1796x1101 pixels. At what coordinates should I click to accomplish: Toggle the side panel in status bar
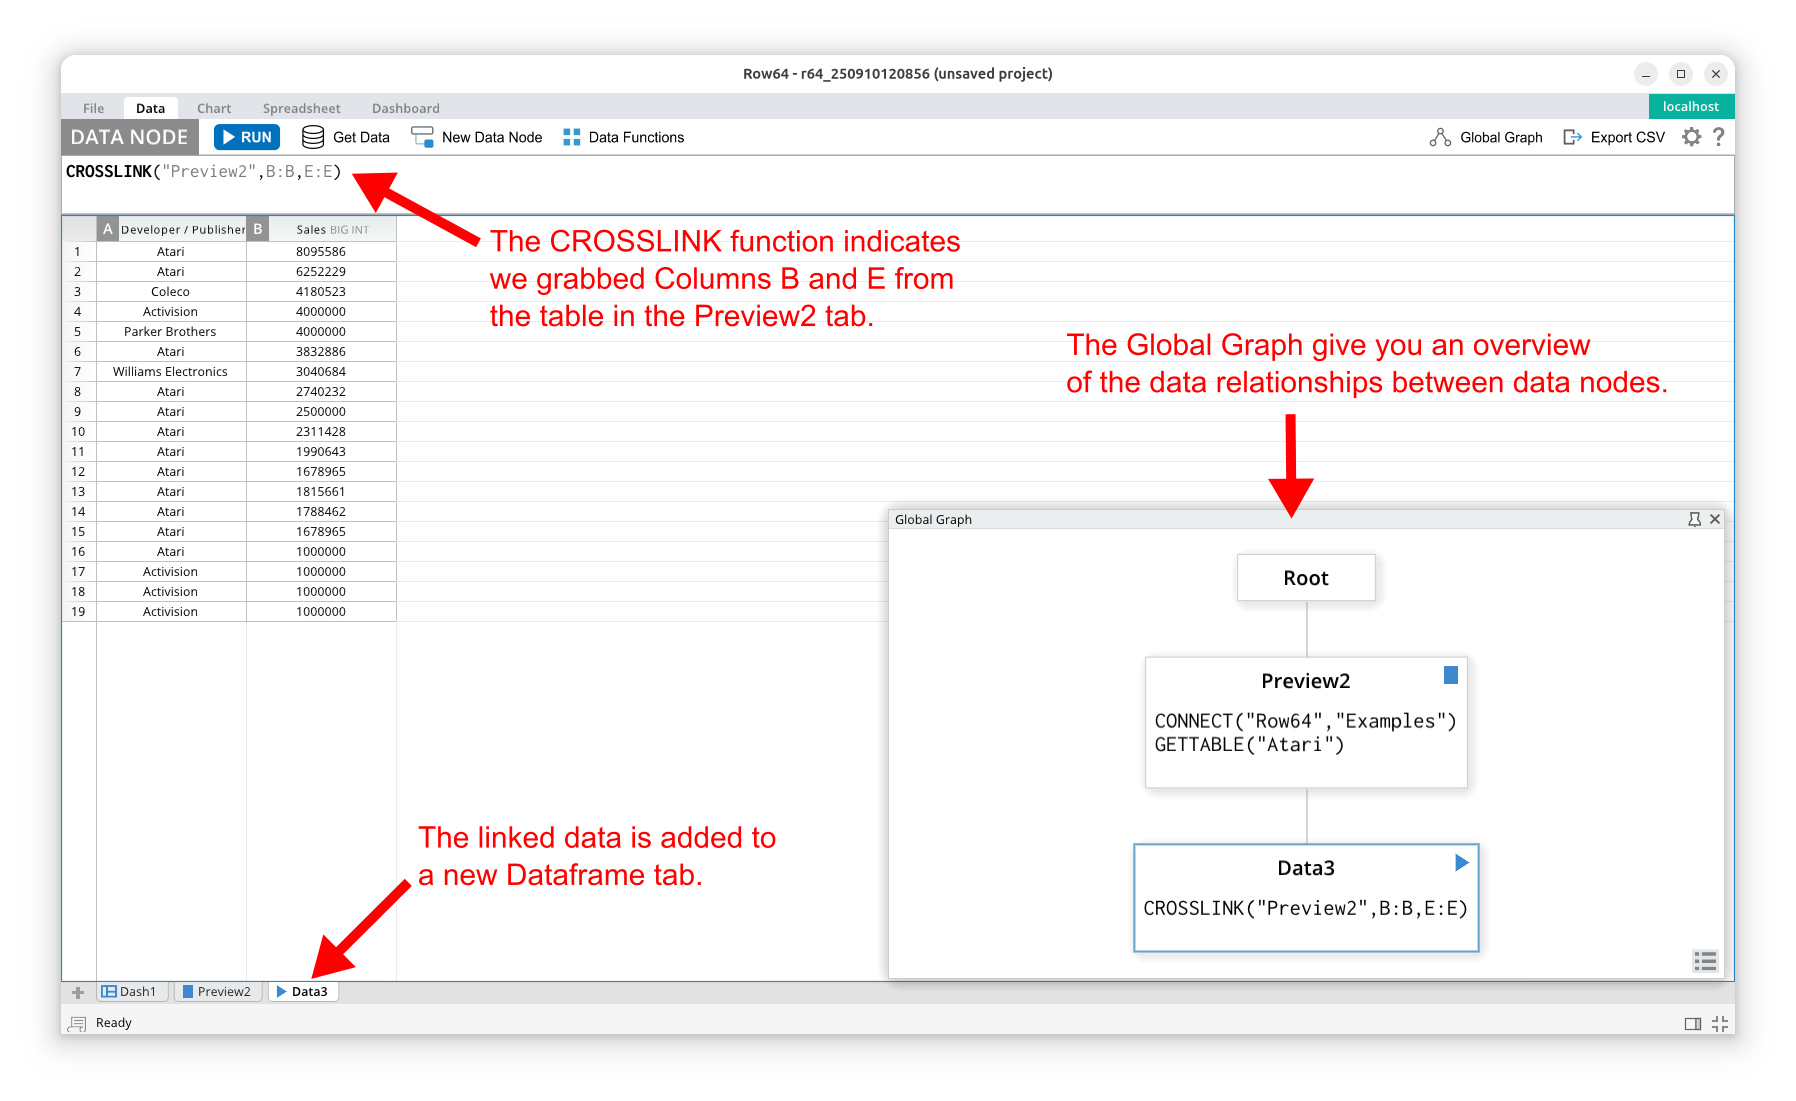click(1692, 1023)
